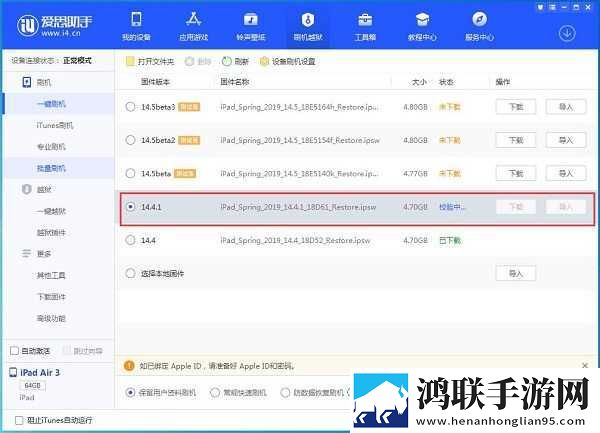The image size is (600, 433).
Task: Open 其他工具 in the sidebar
Action: 51,275
